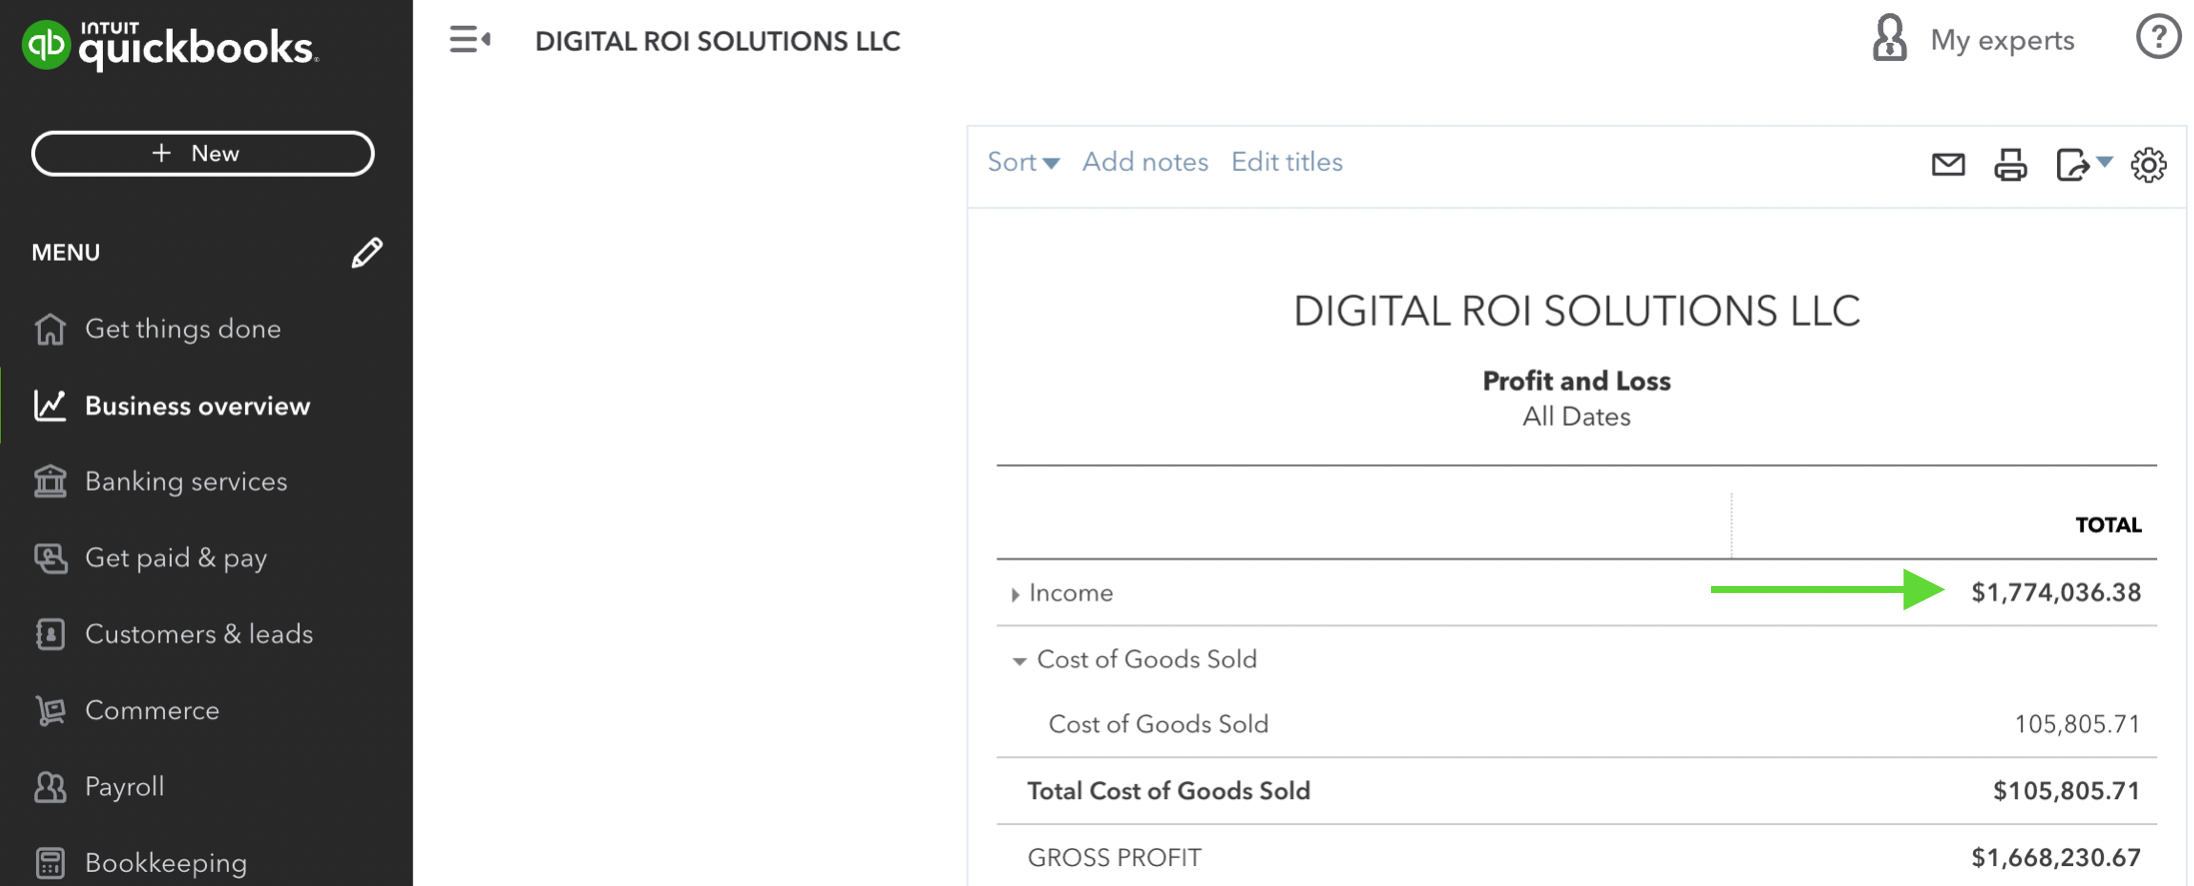Screen dimensions: 2194x886
Task: Open Banking services menu
Action: [x=185, y=482]
